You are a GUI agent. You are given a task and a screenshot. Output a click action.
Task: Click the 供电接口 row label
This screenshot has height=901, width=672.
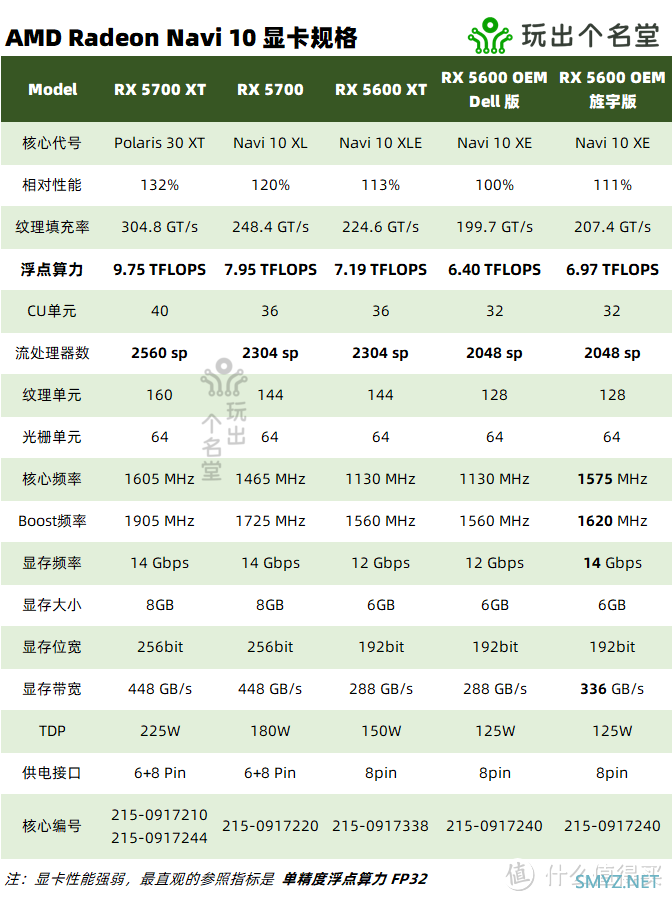point(52,773)
